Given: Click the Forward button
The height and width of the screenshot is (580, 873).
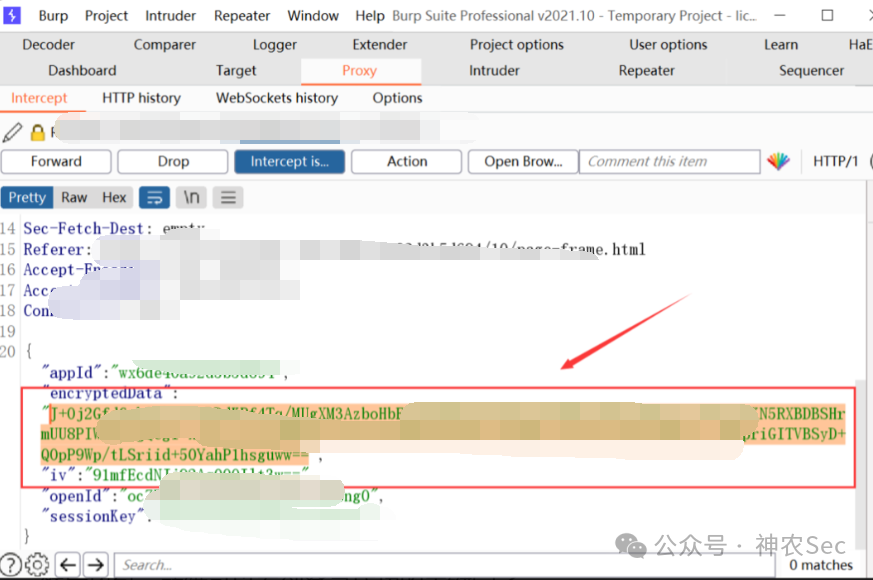Looking at the screenshot, I should pyautogui.click(x=56, y=161).
